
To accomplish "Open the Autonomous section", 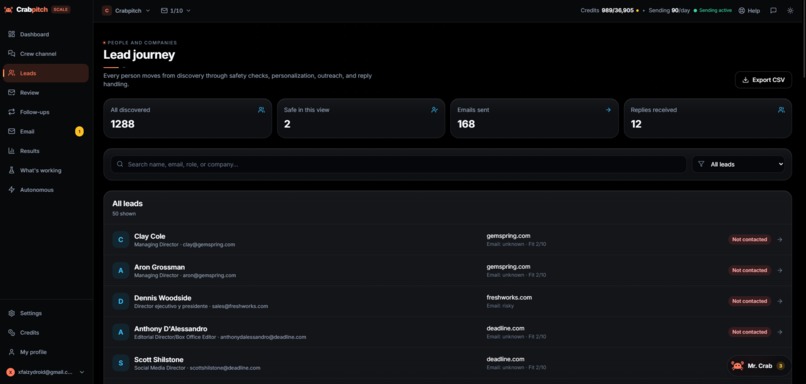I will point(45,190).
